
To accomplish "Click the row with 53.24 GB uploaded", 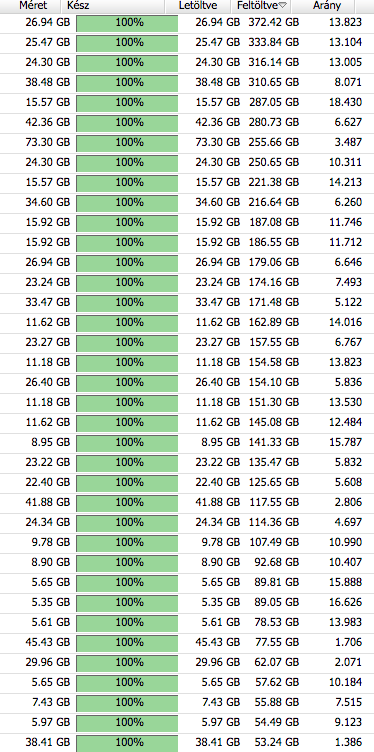I will click(x=187, y=741).
